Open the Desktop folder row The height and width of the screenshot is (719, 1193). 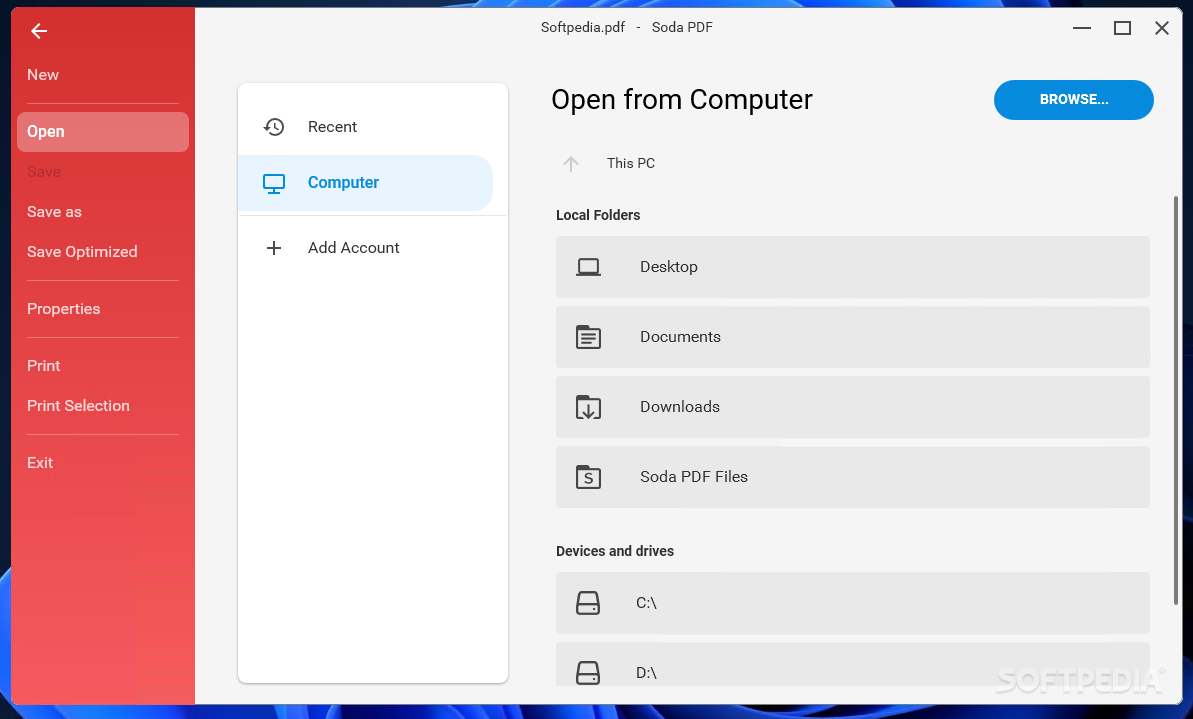pos(852,267)
